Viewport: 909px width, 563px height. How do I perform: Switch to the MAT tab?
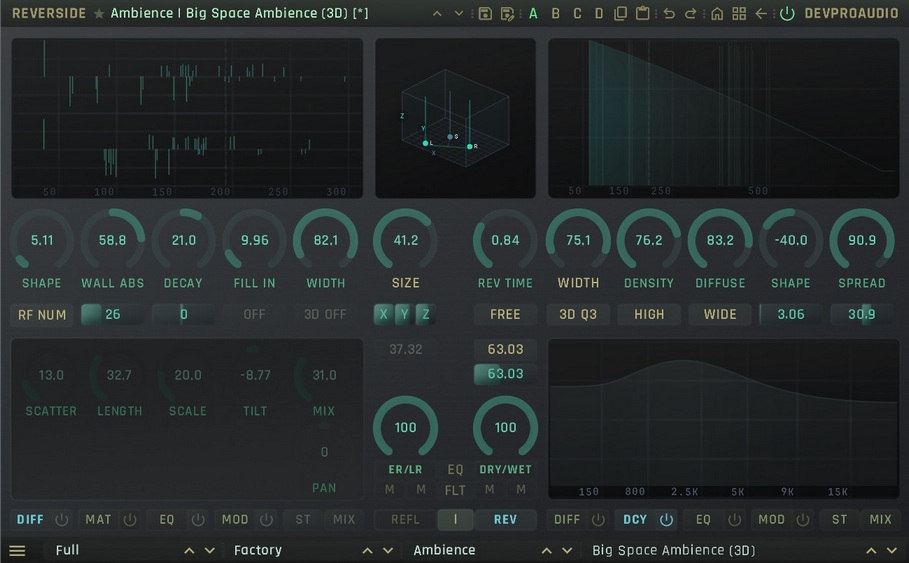(x=98, y=520)
